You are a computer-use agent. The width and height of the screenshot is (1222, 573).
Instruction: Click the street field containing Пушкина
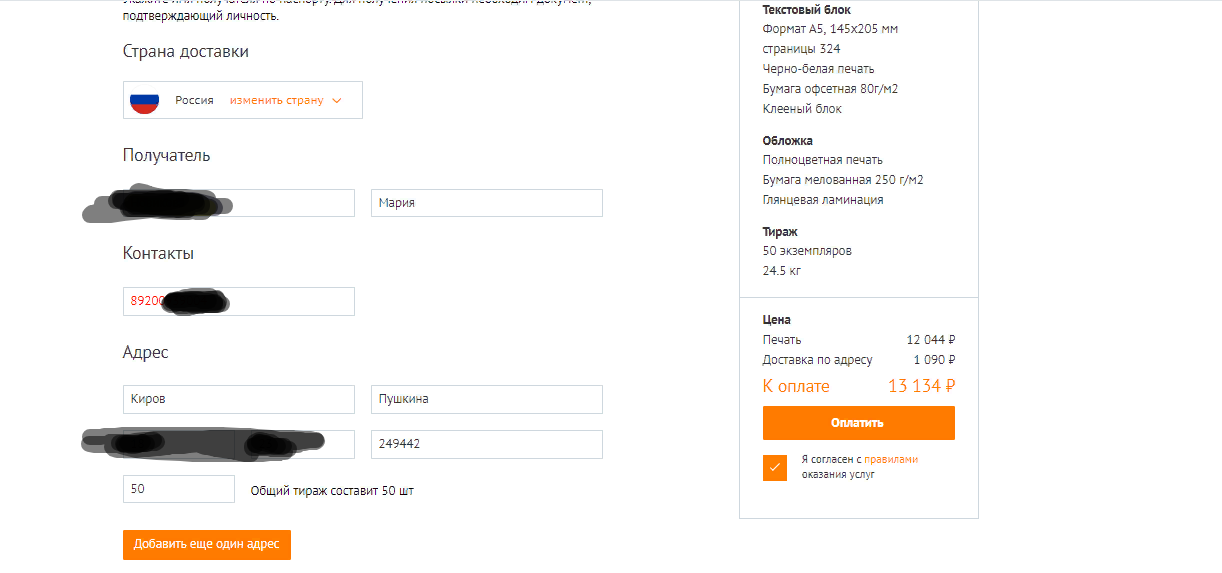[x=486, y=399]
